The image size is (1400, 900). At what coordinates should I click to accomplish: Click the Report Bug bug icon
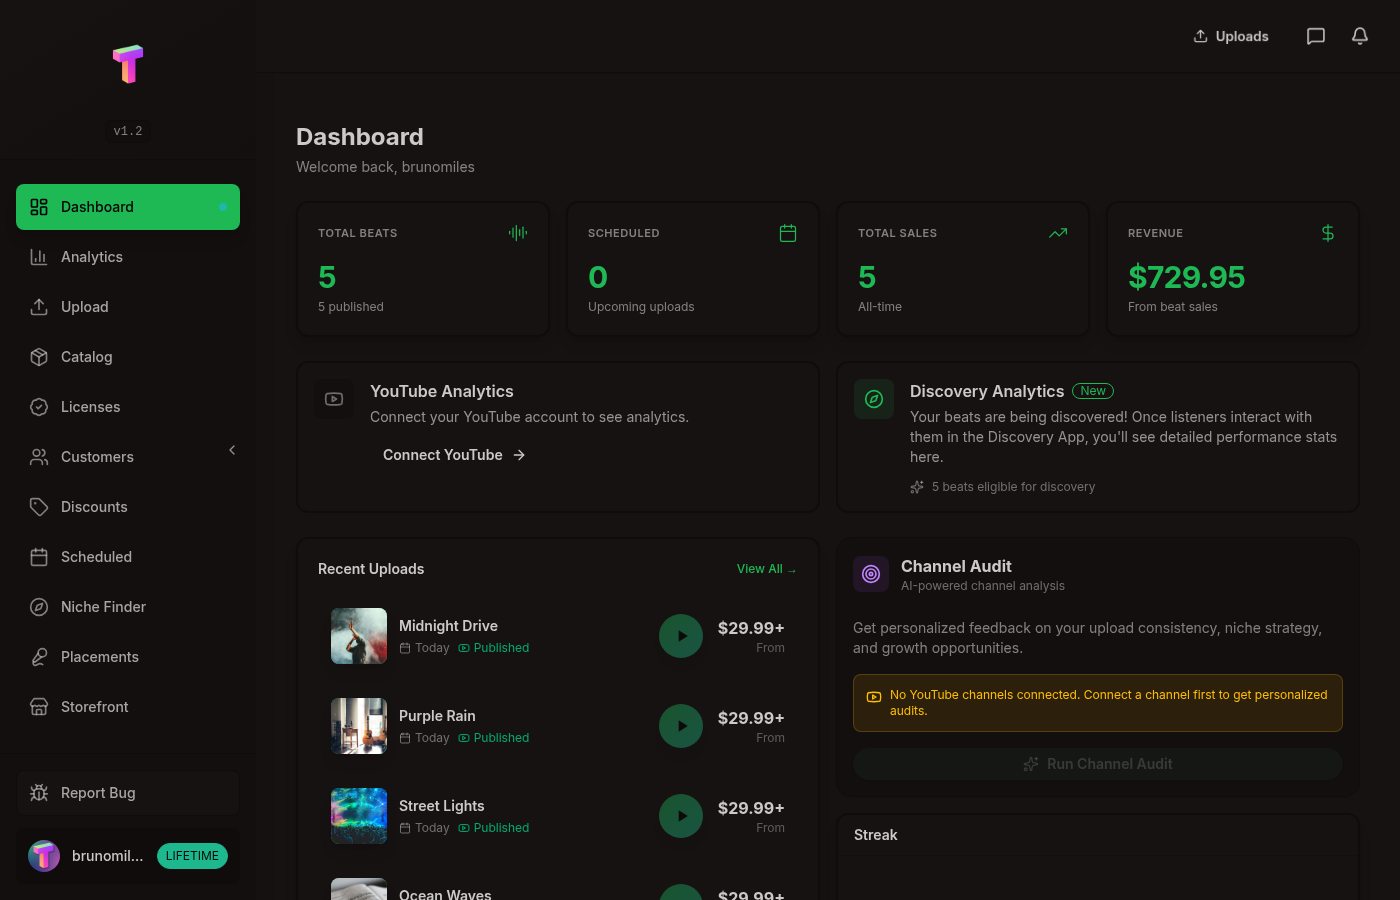coord(38,792)
